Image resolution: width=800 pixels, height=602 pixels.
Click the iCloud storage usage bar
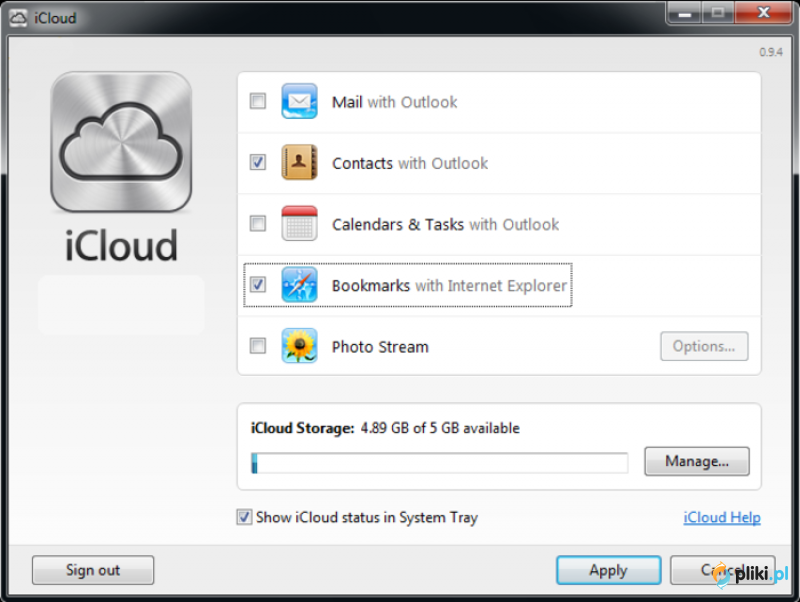tap(439, 463)
